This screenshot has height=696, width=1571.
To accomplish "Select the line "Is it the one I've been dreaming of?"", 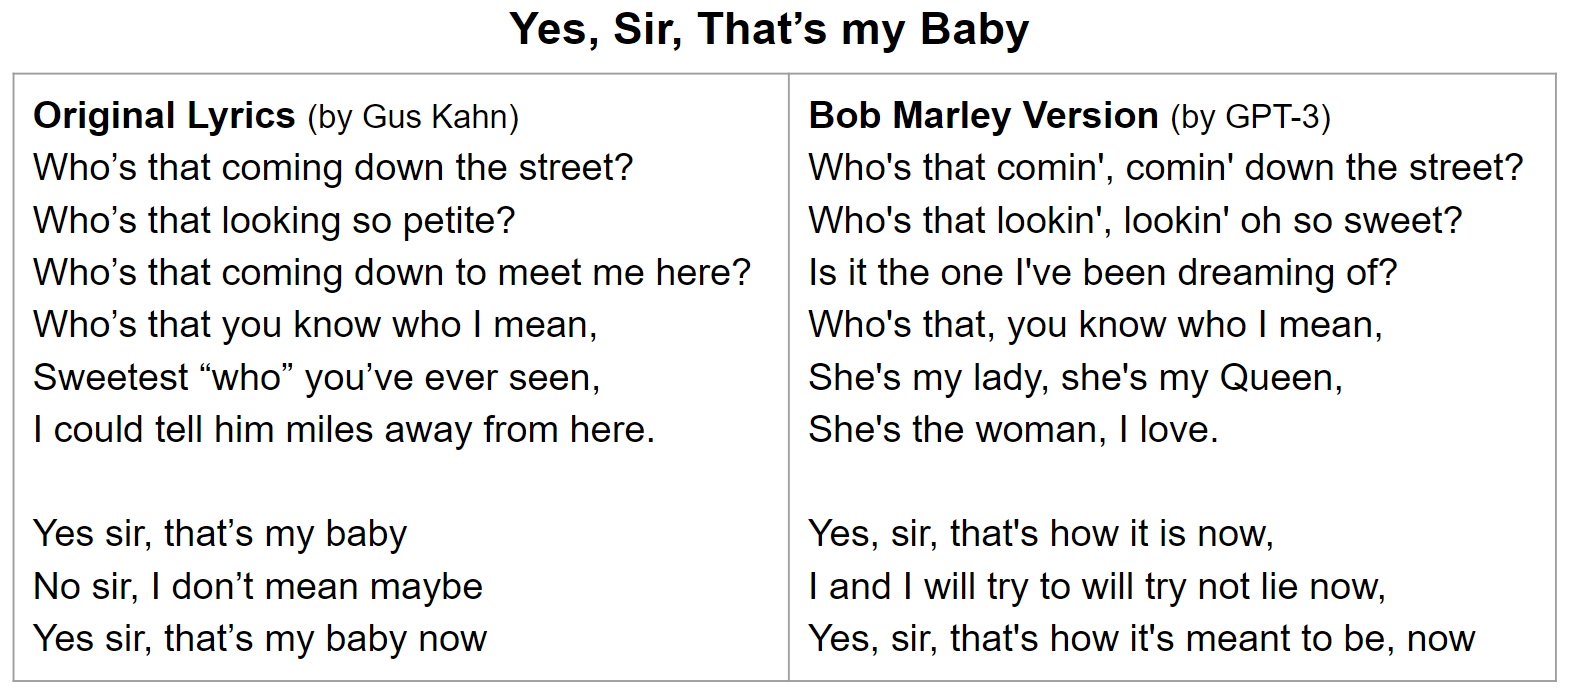I will pyautogui.click(x=1102, y=272).
